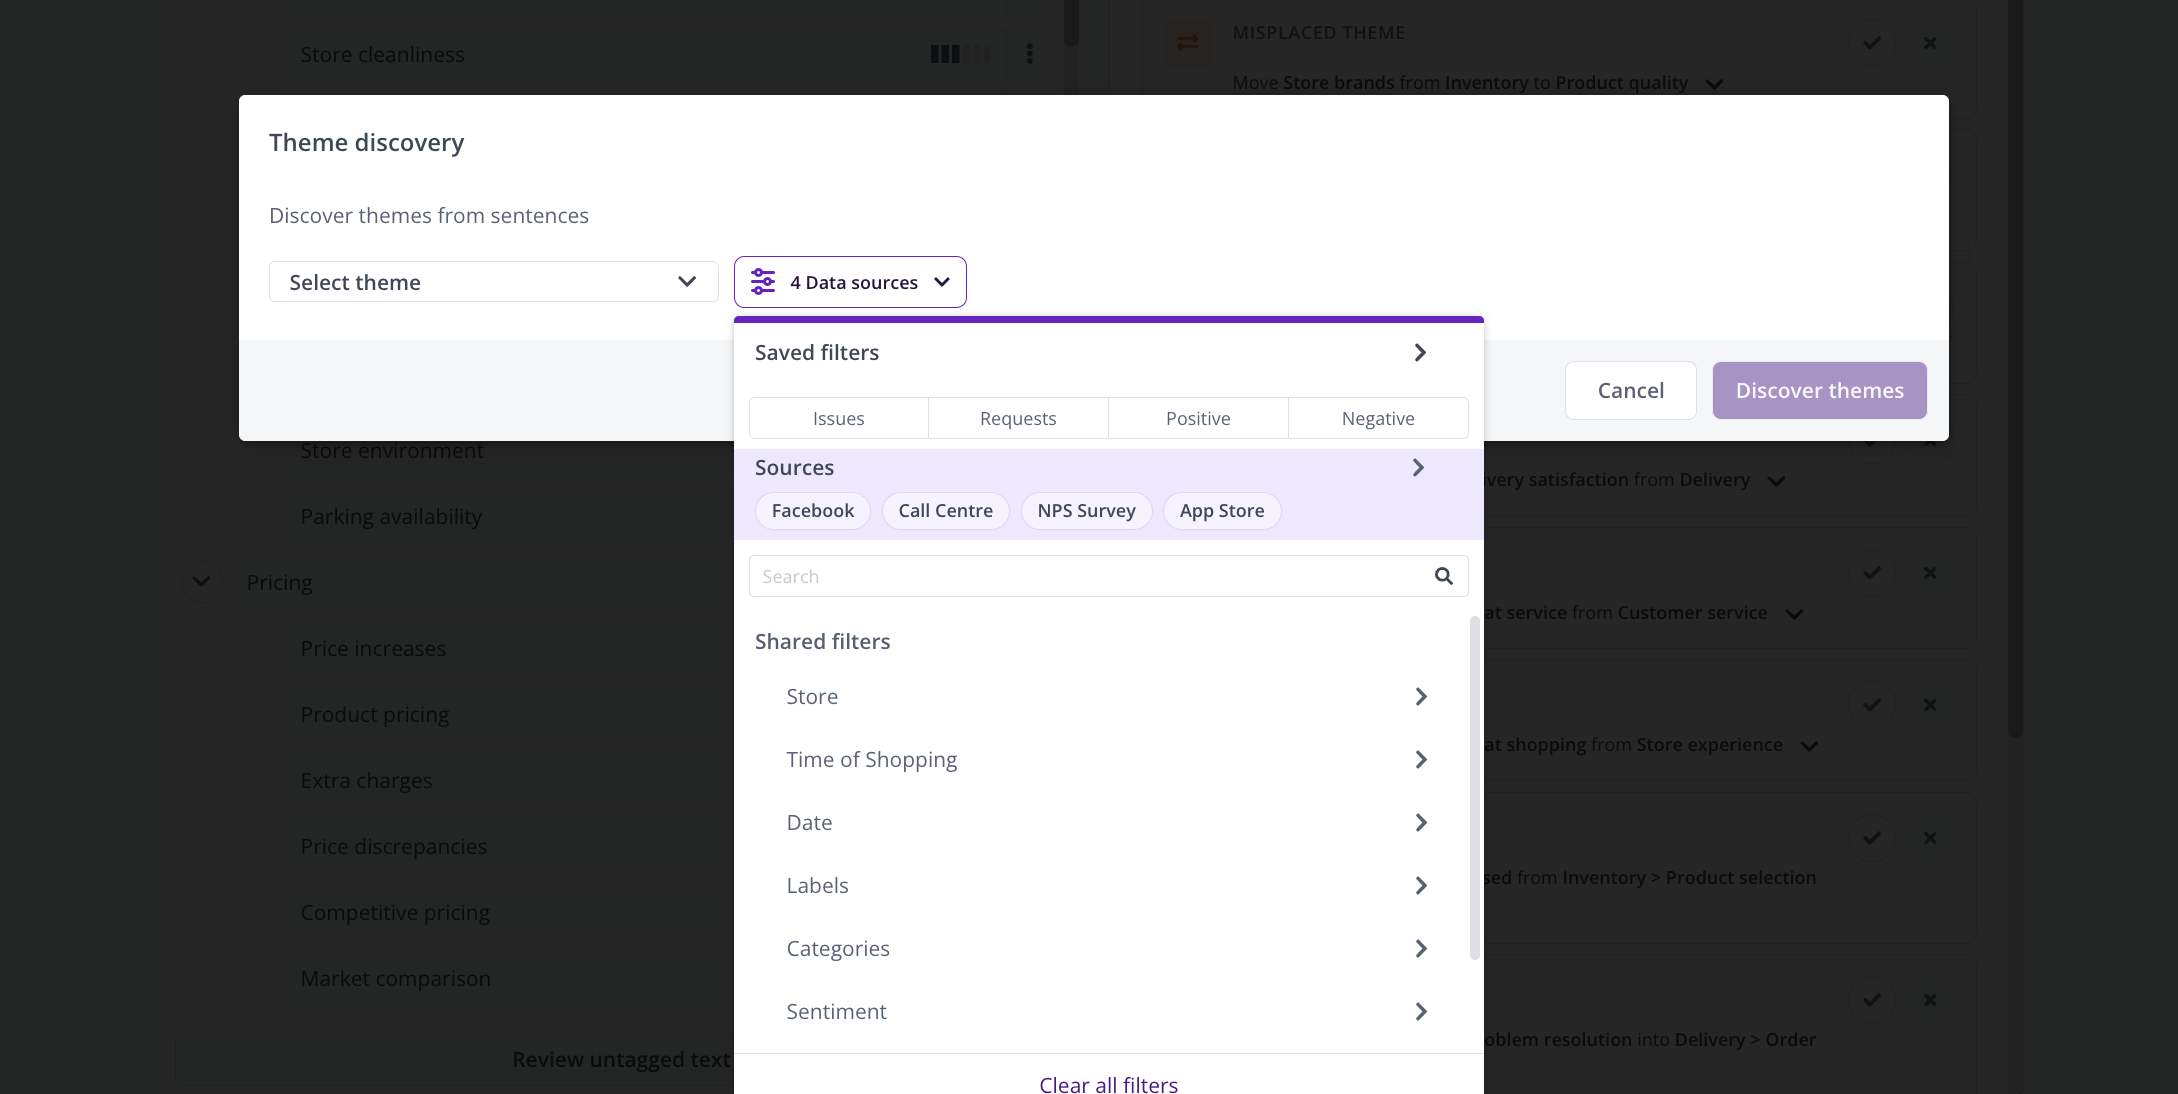
Task: Toggle the Negative filter
Action: coord(1377,418)
